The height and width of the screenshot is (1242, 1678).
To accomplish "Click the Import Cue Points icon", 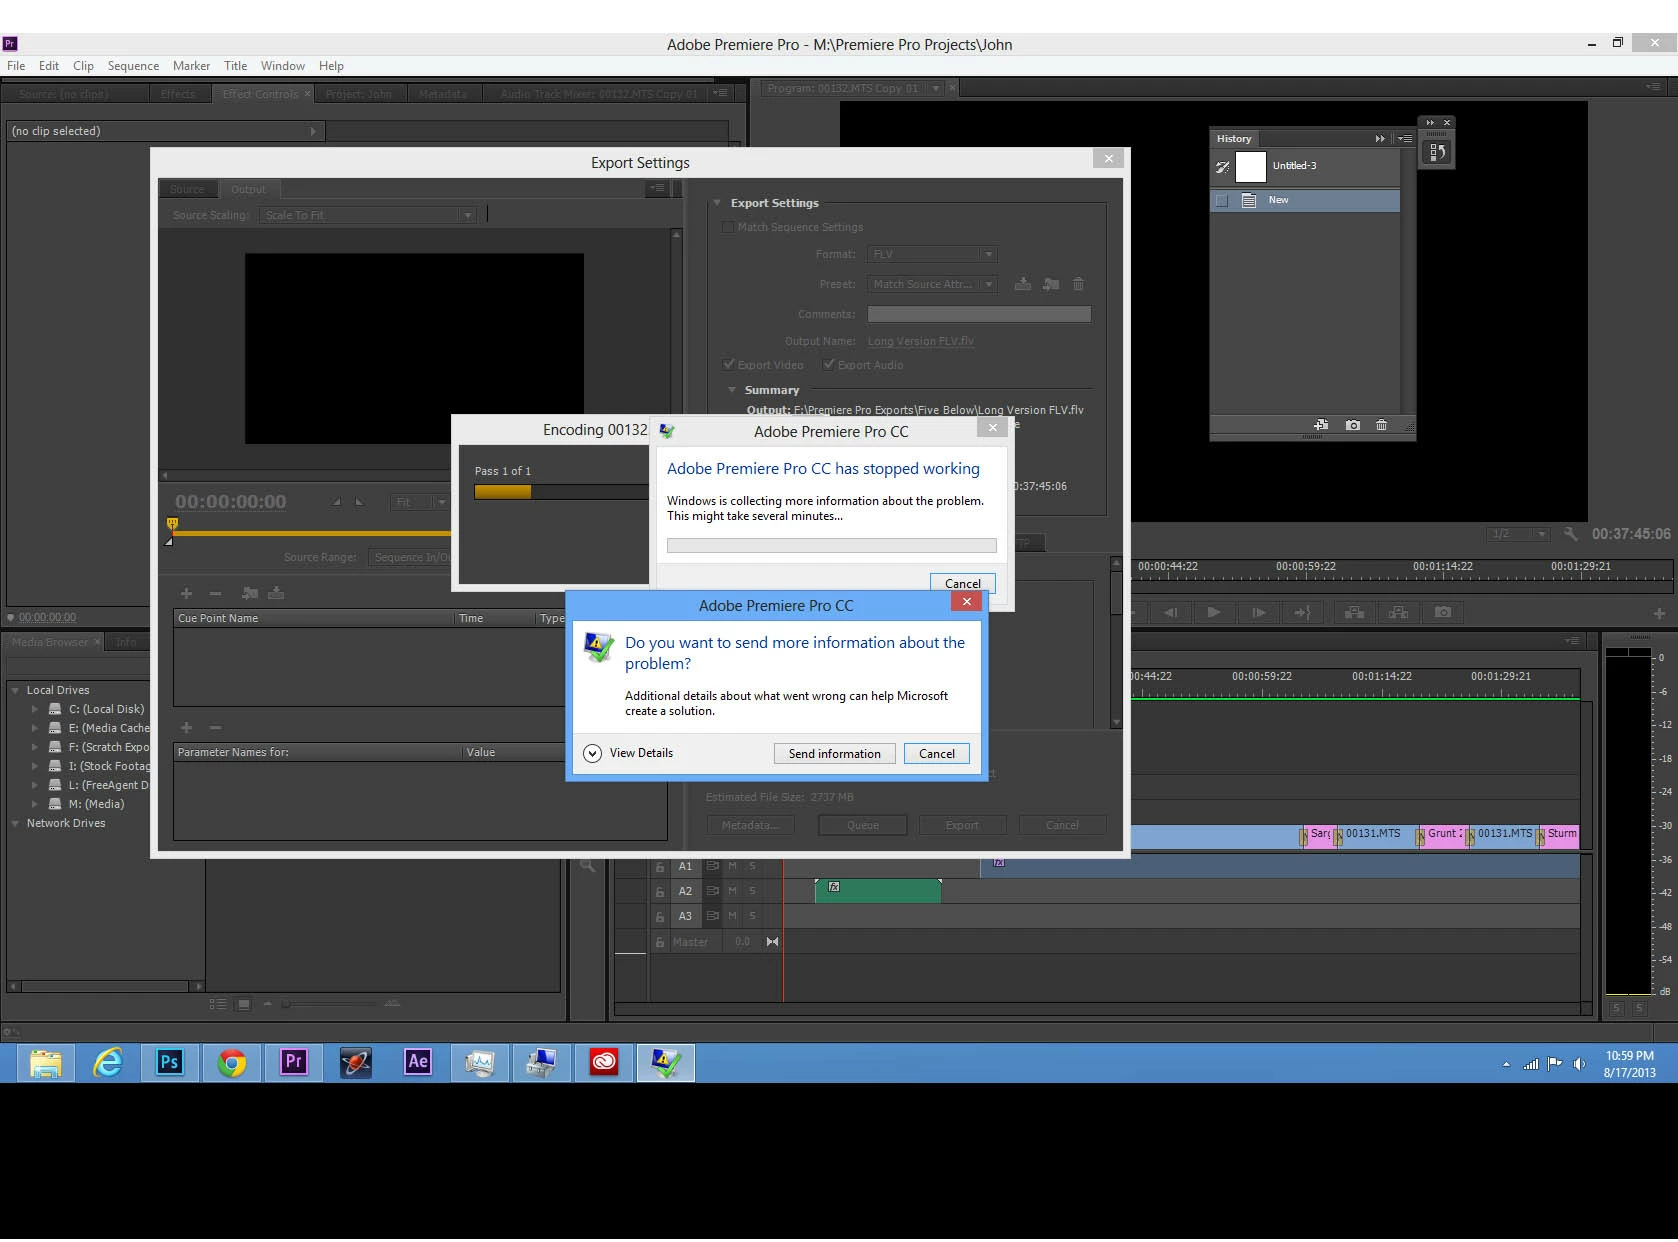I will point(249,593).
